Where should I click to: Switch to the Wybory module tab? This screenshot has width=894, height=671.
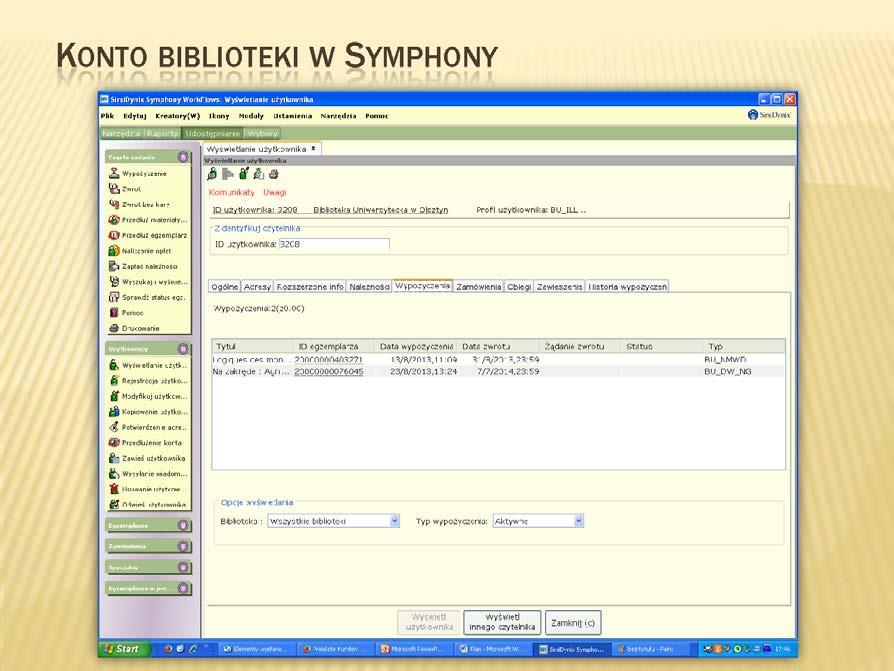[x=262, y=133]
